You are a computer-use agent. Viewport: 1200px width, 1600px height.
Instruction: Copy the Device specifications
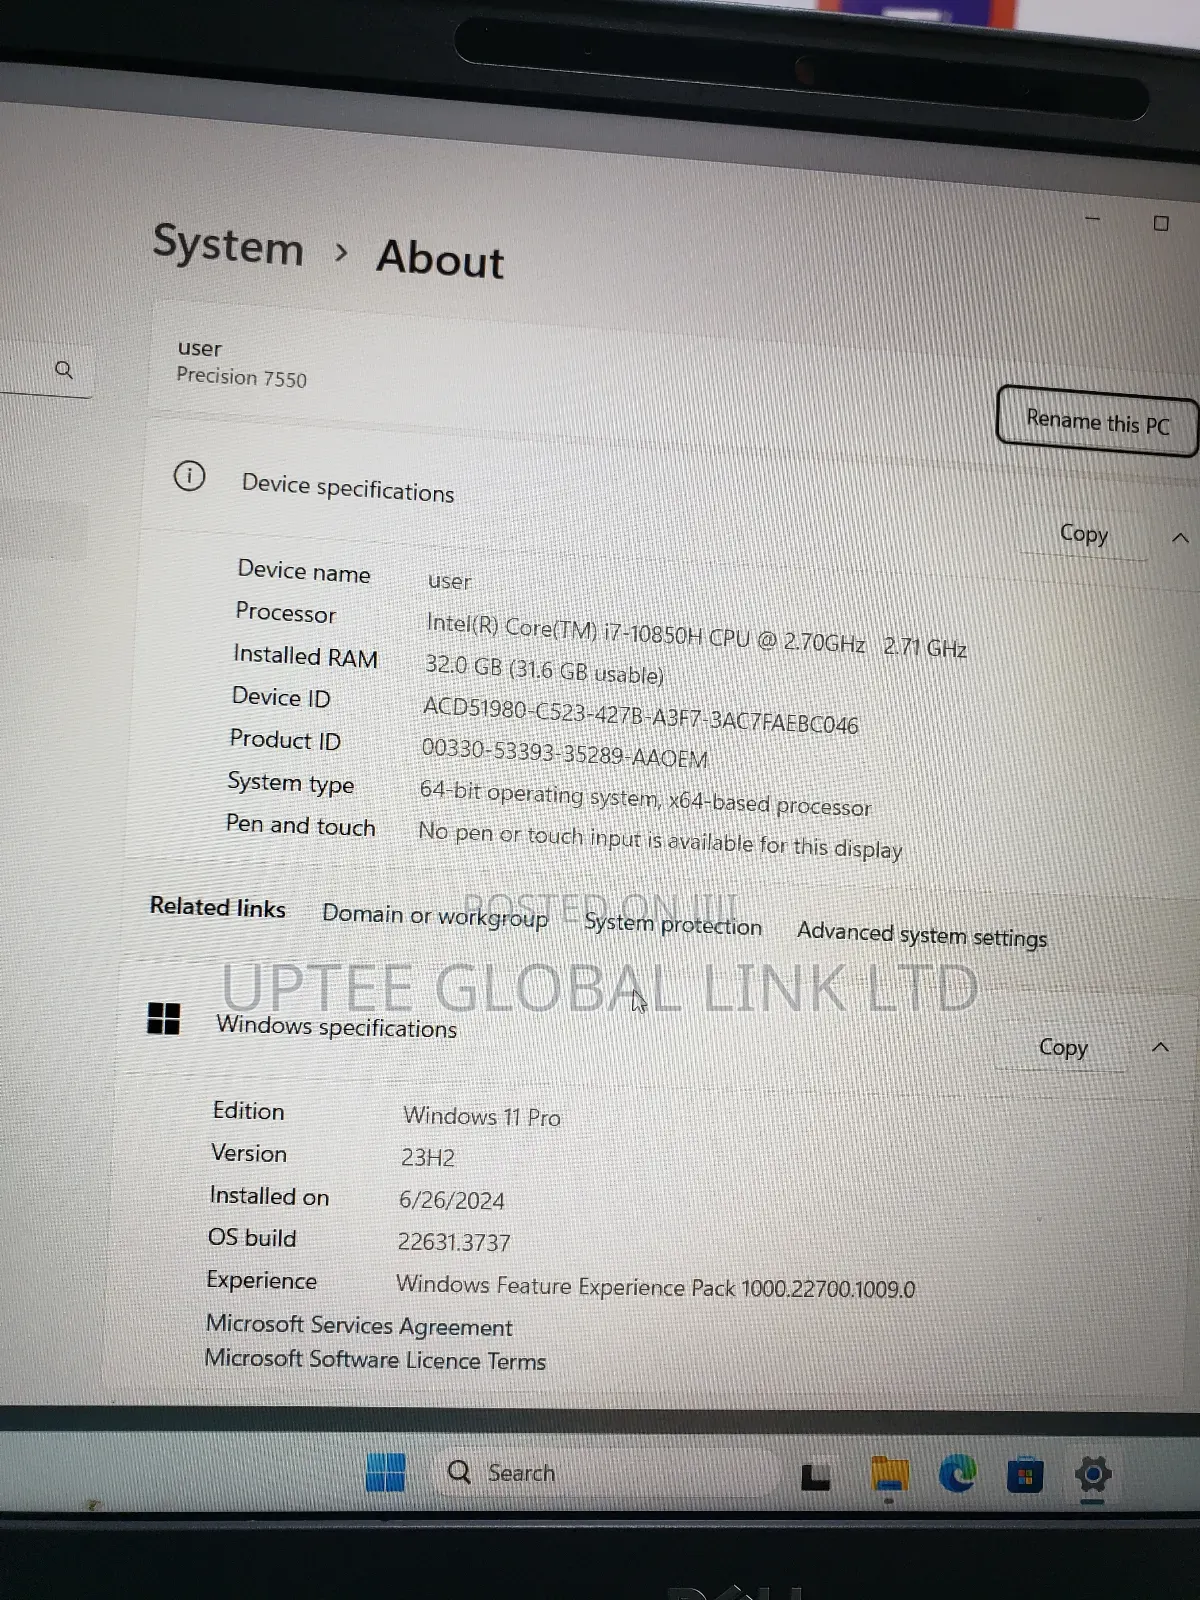pos(1084,534)
